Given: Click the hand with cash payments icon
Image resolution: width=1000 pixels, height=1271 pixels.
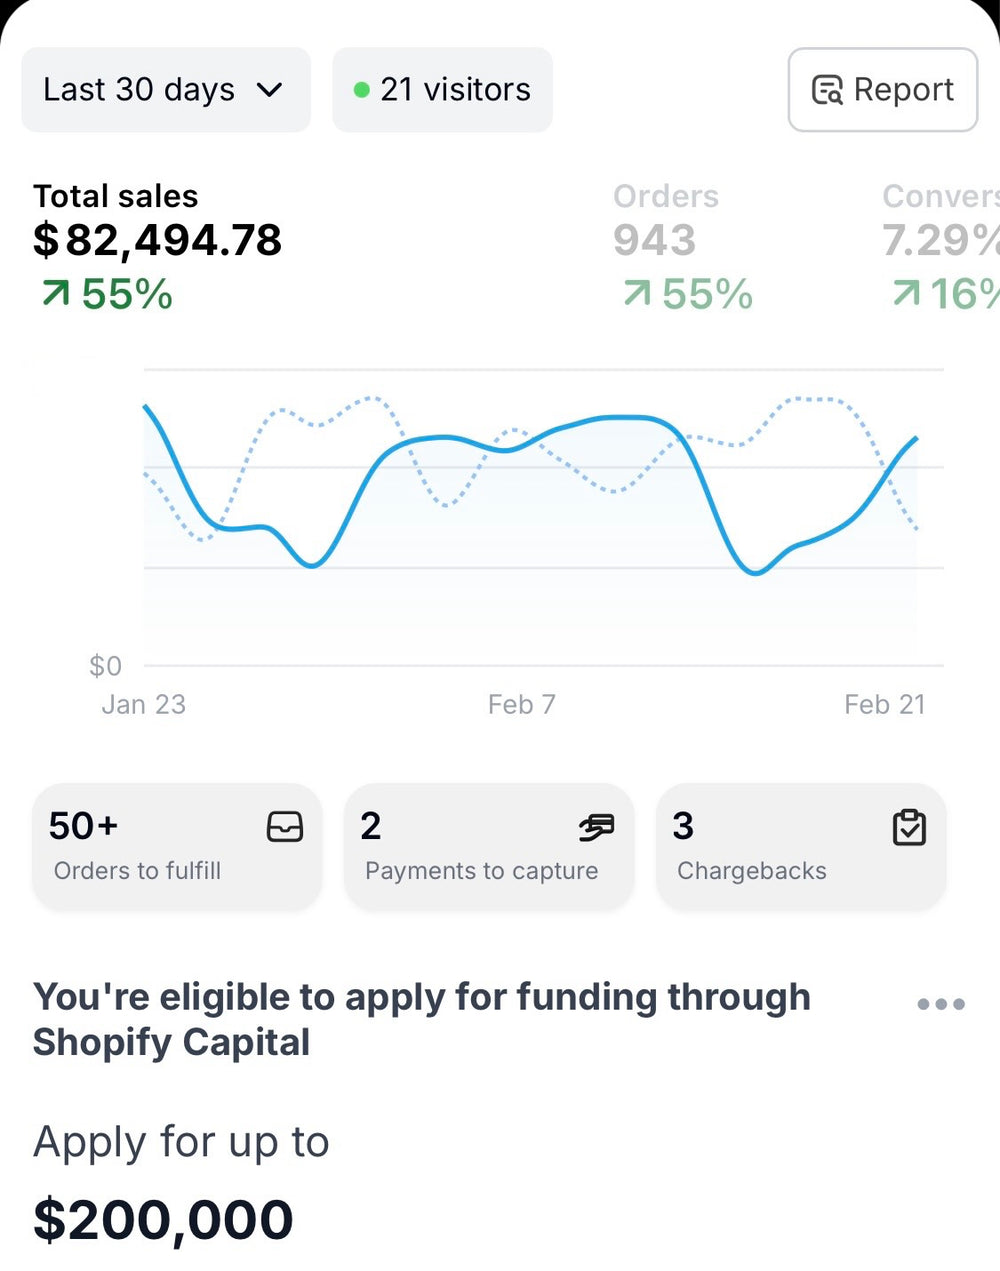Looking at the screenshot, I should (x=596, y=827).
